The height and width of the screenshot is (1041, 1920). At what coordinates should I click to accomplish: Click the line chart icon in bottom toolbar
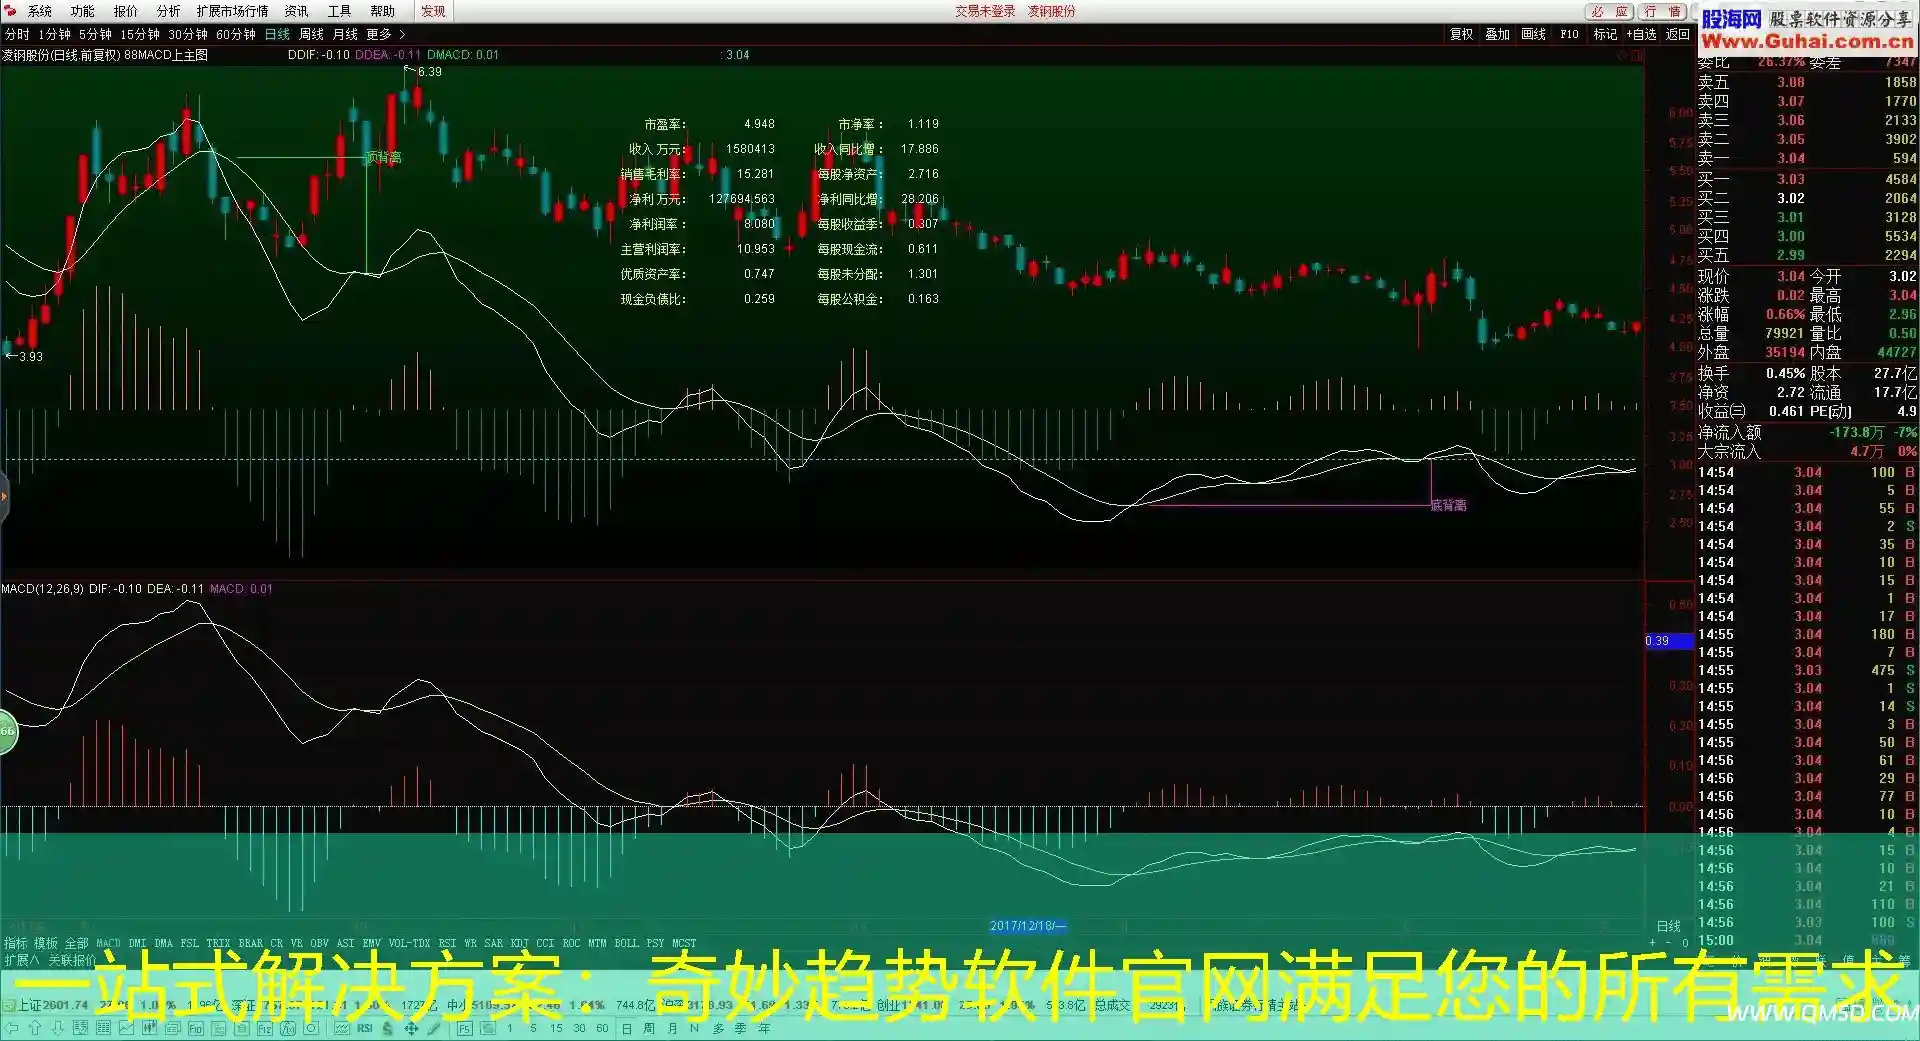pos(126,1028)
